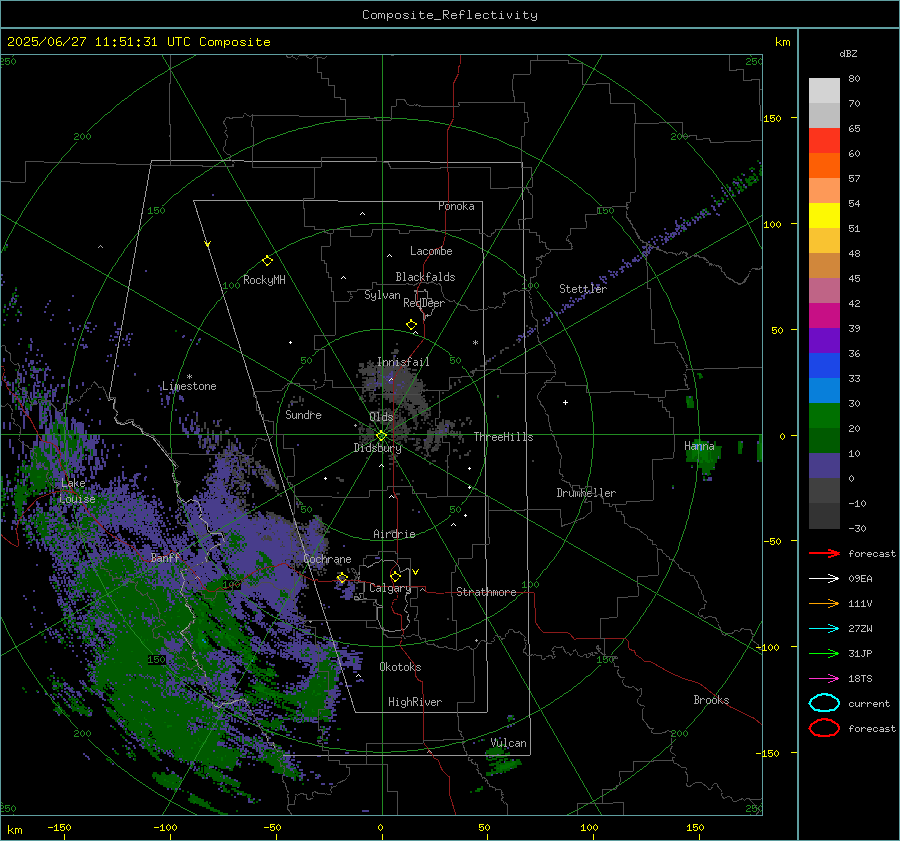Click the cyan current ellipse legend icon
The width and height of the screenshot is (900, 841).
824,703
